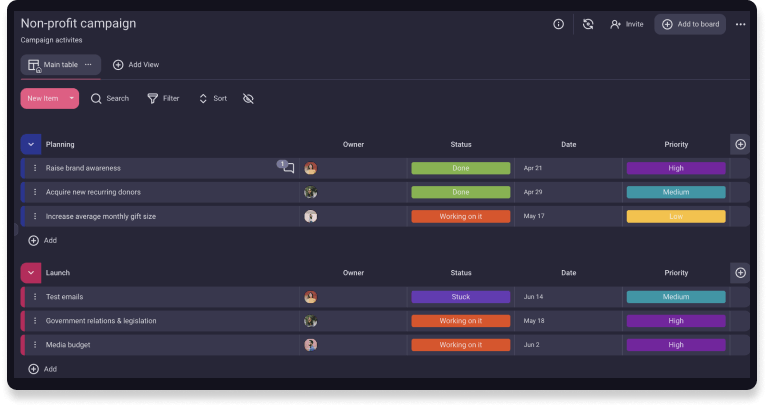Open comment bubble on Raise brand awareness

point(287,168)
